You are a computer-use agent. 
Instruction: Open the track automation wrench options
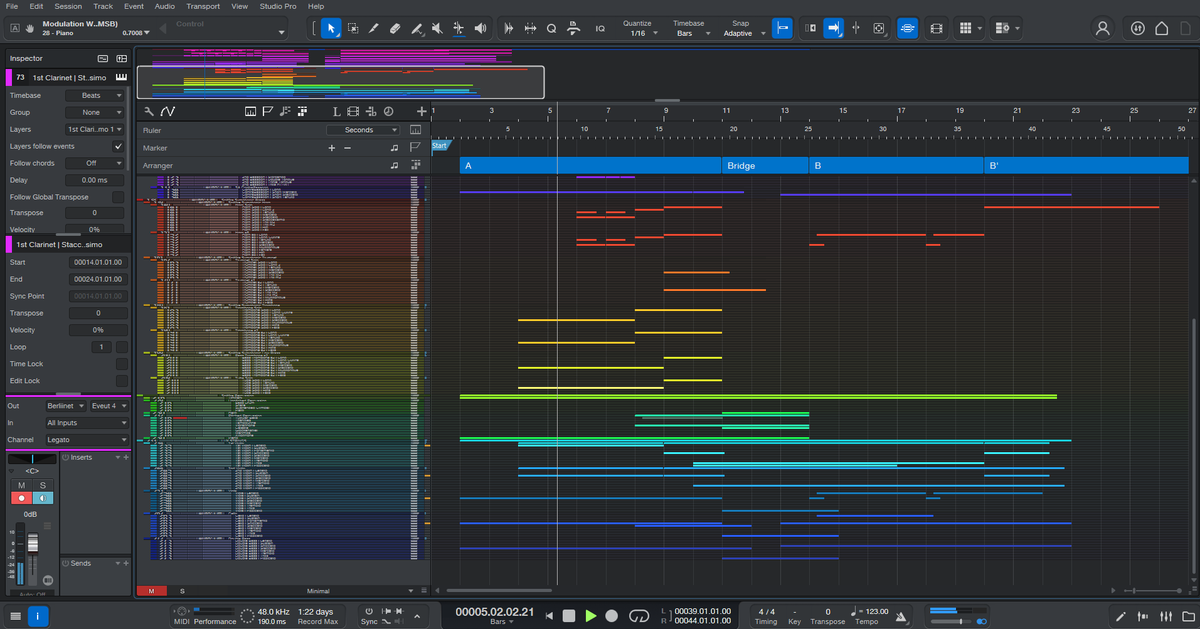click(x=149, y=112)
